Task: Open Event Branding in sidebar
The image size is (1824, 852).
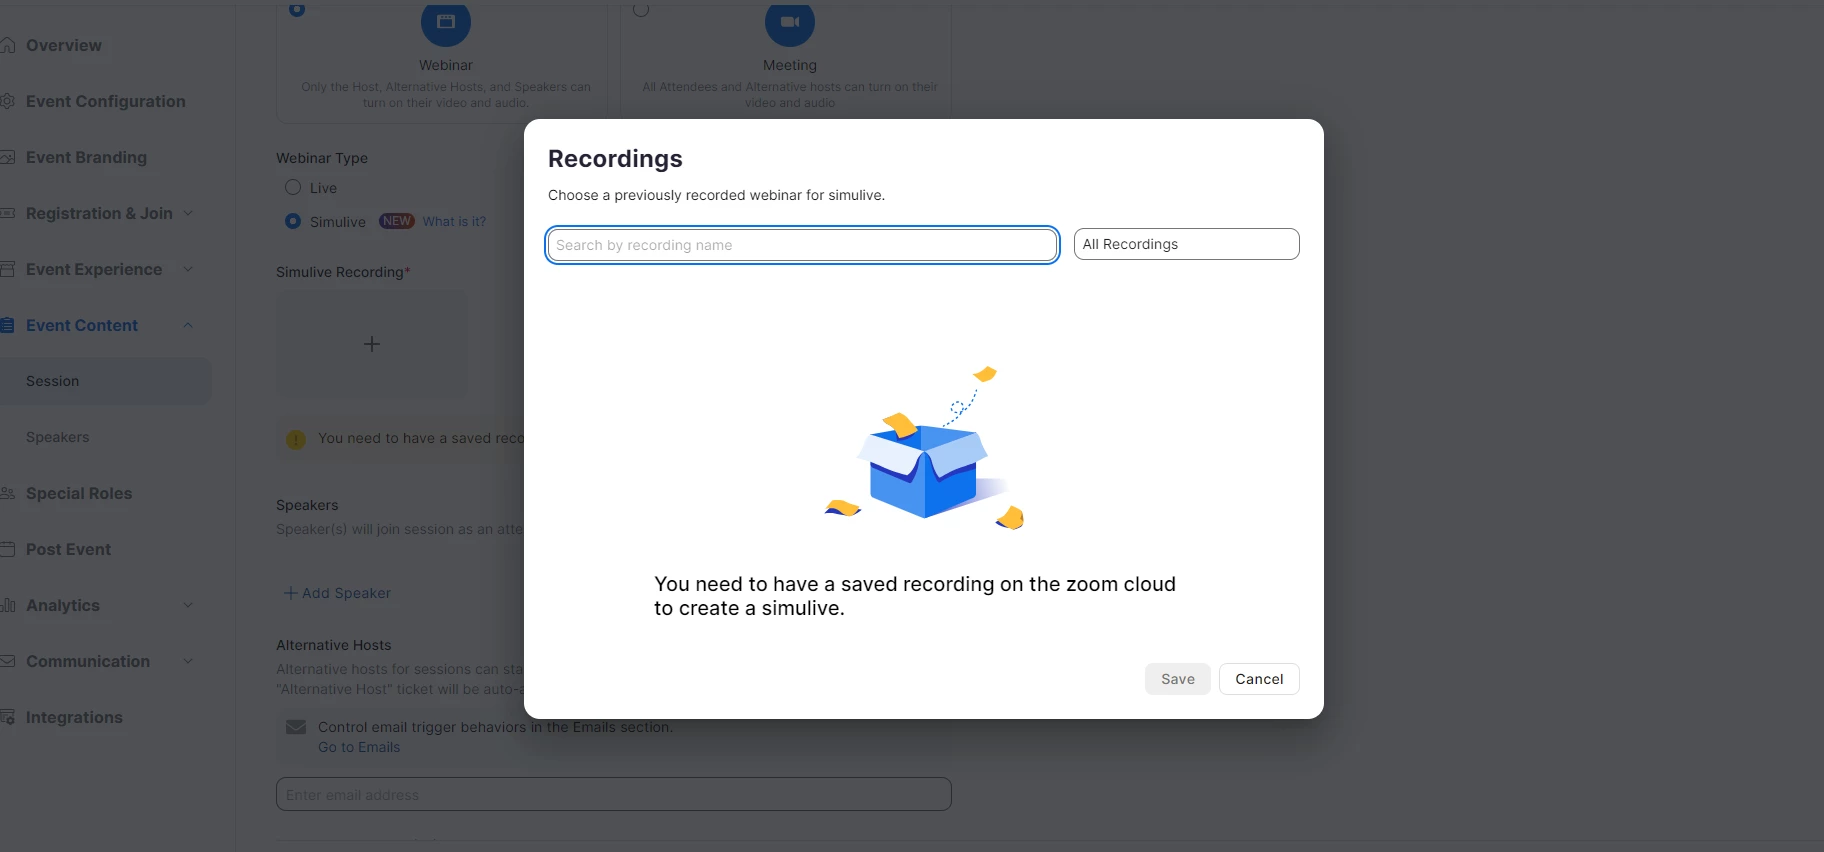Action: coord(86,157)
